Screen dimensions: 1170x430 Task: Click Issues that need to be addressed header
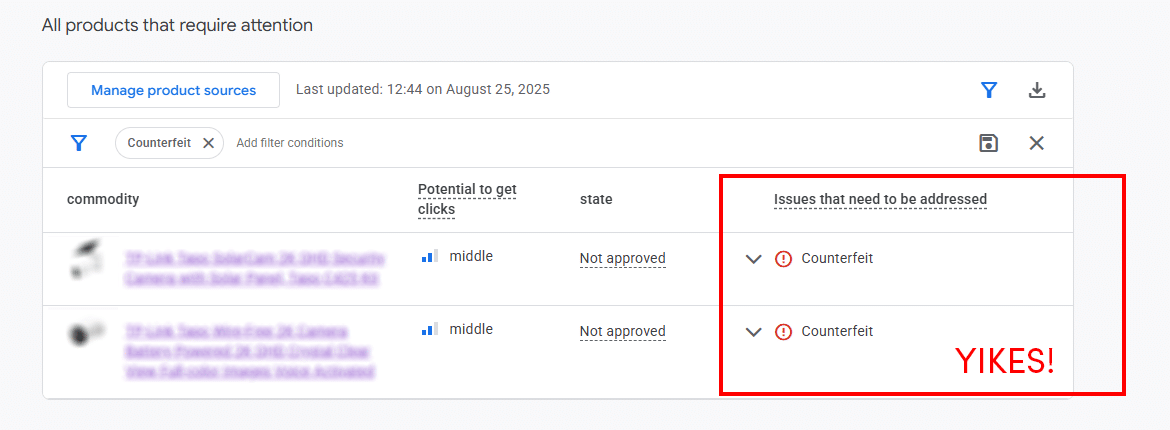[880, 199]
